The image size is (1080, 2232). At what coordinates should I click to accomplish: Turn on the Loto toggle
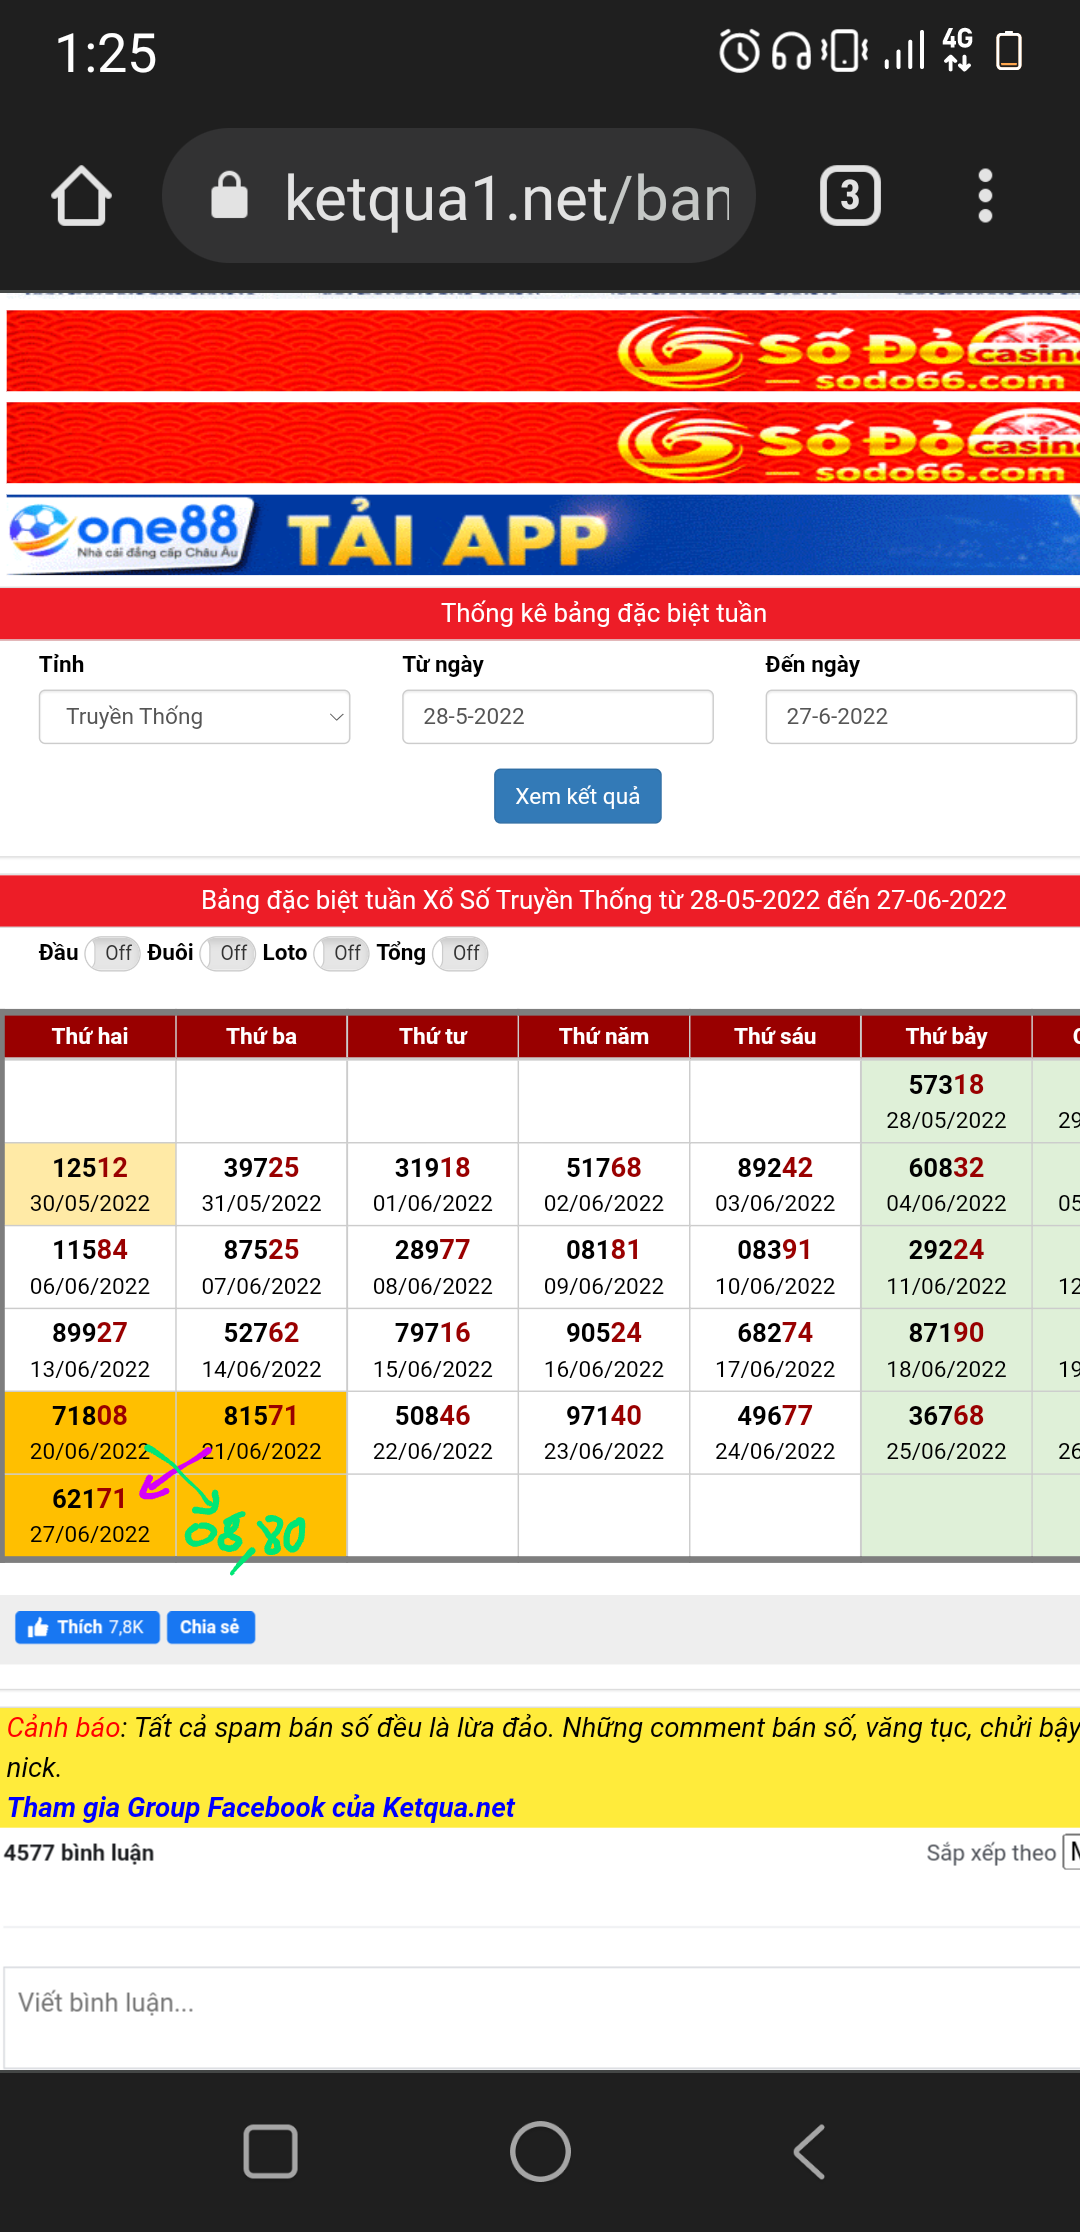coord(341,953)
